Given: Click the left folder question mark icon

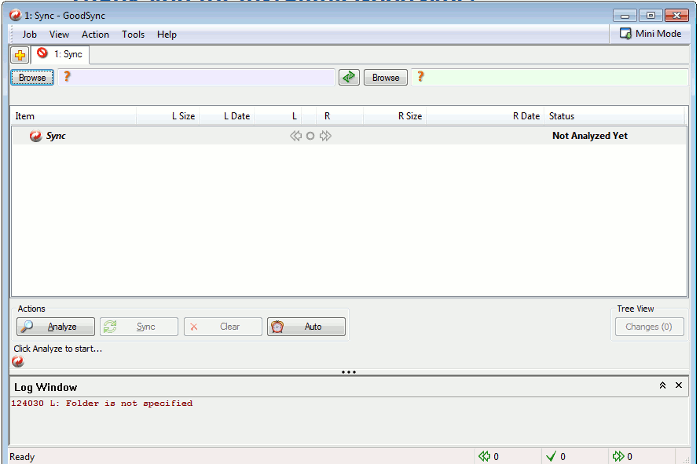Looking at the screenshot, I should tap(67, 76).
